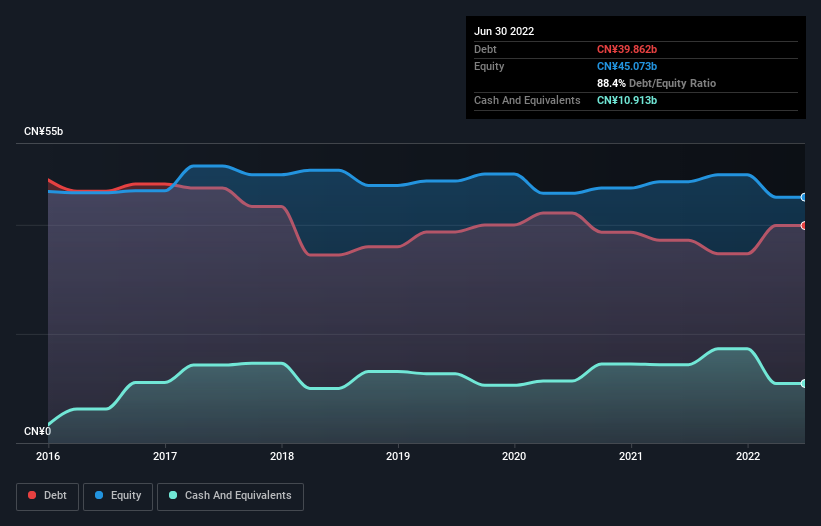
Task: Click the 2020 x-axis label
Action: coord(514,456)
